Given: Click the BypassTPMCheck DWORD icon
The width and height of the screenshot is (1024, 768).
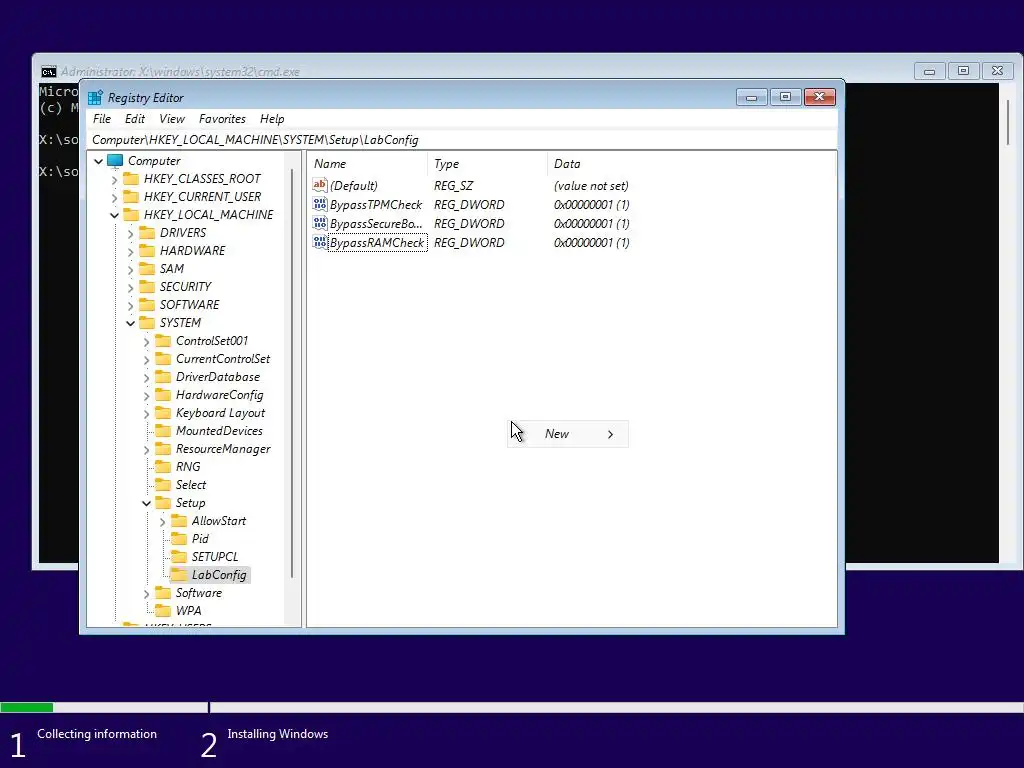Looking at the screenshot, I should point(319,204).
